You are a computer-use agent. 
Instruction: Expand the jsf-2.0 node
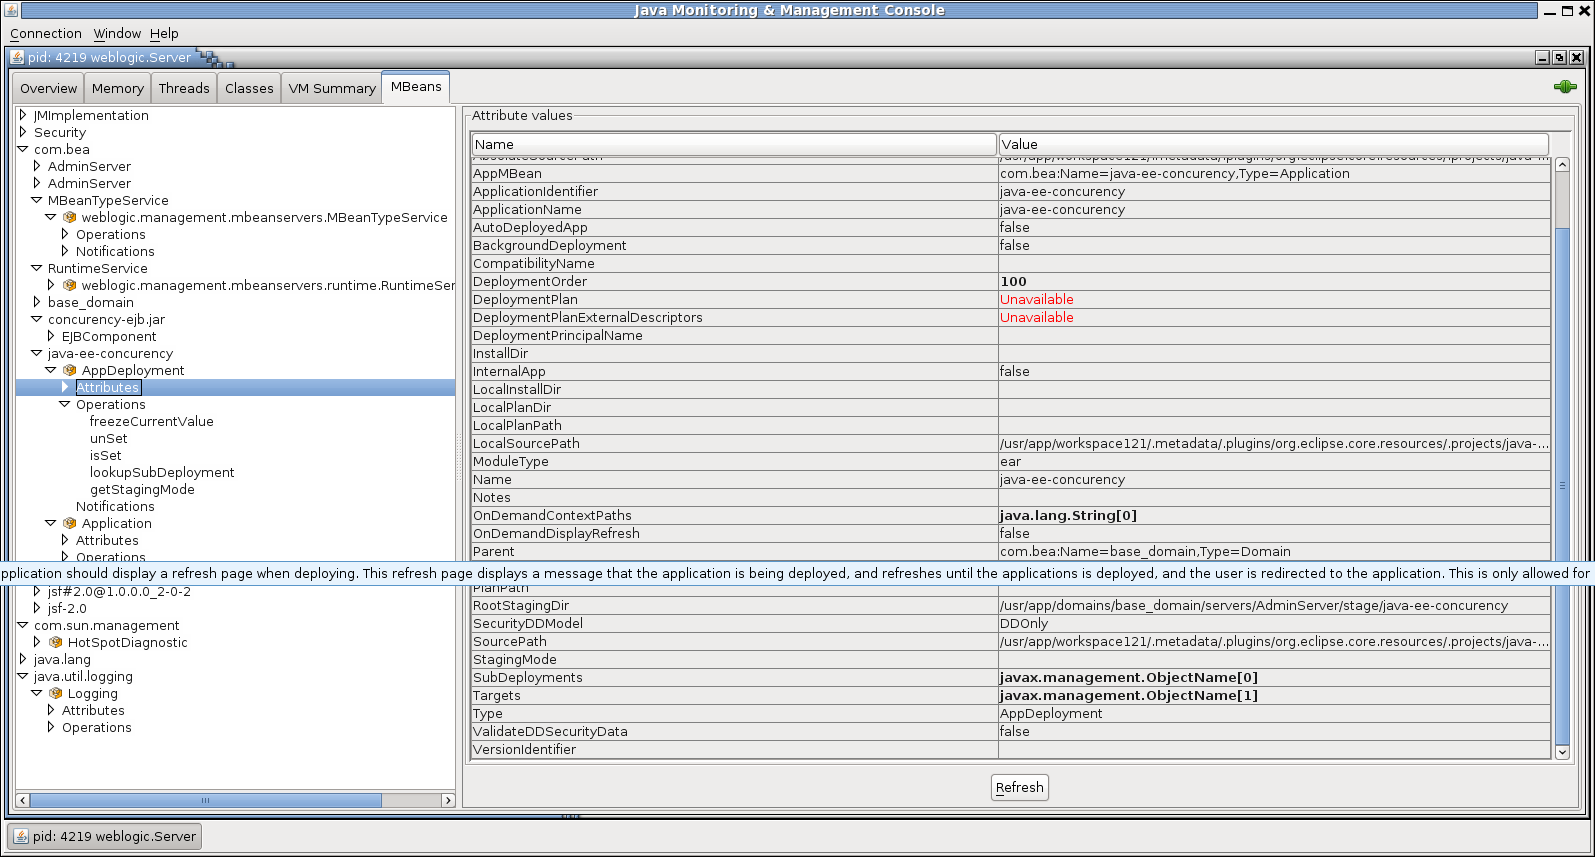(x=37, y=608)
